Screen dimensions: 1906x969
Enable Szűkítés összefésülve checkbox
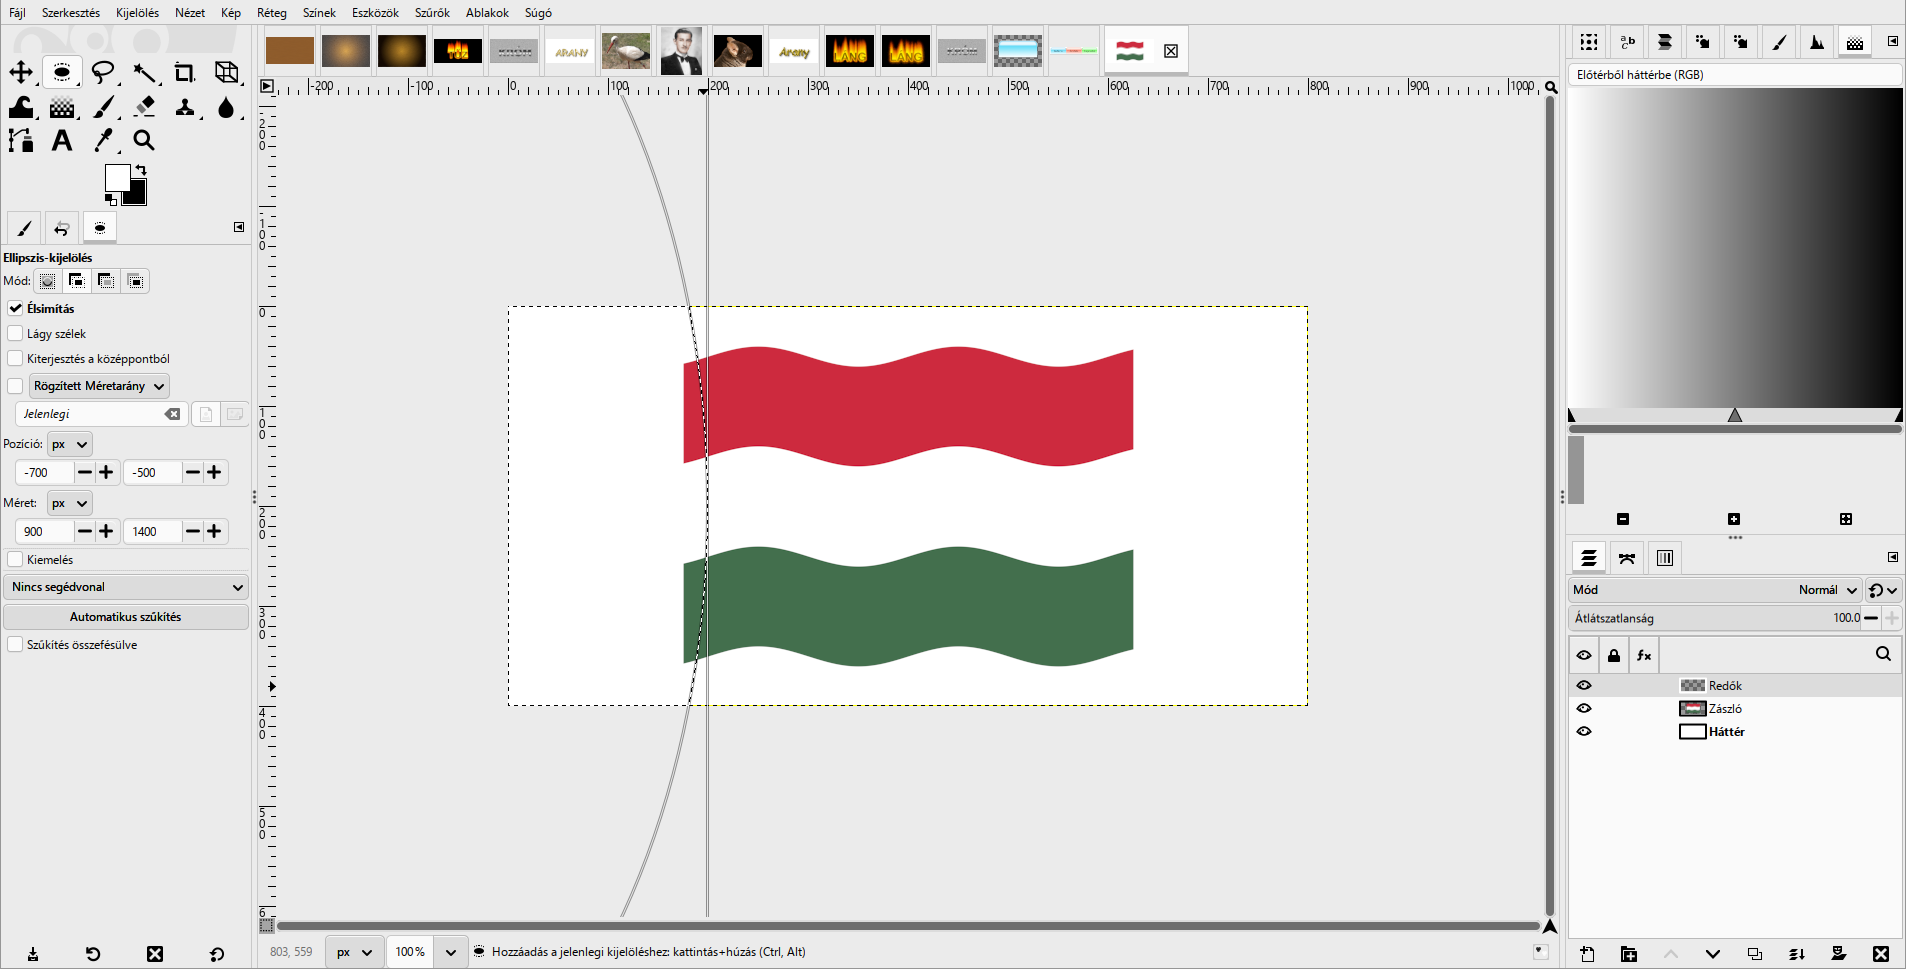(x=15, y=644)
